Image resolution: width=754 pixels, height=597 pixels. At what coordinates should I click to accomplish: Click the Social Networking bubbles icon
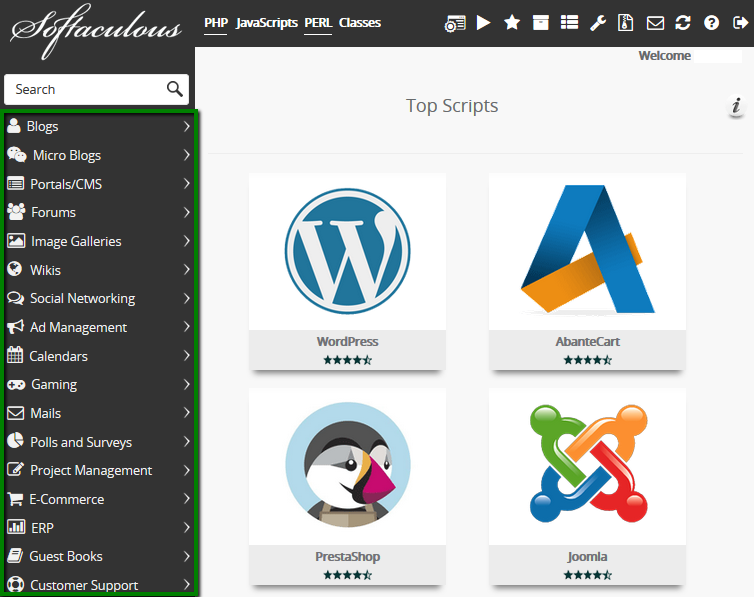point(15,298)
